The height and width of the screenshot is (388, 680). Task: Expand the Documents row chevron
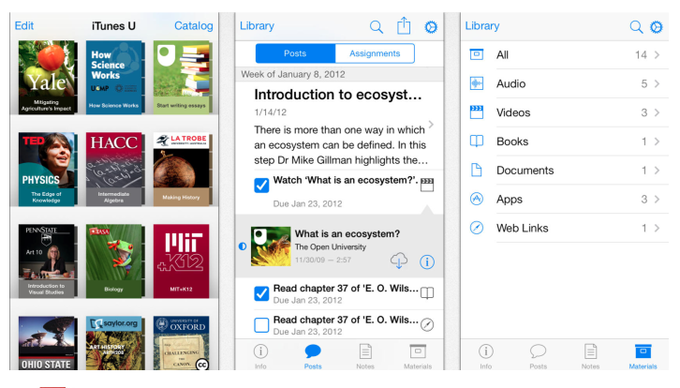click(657, 170)
